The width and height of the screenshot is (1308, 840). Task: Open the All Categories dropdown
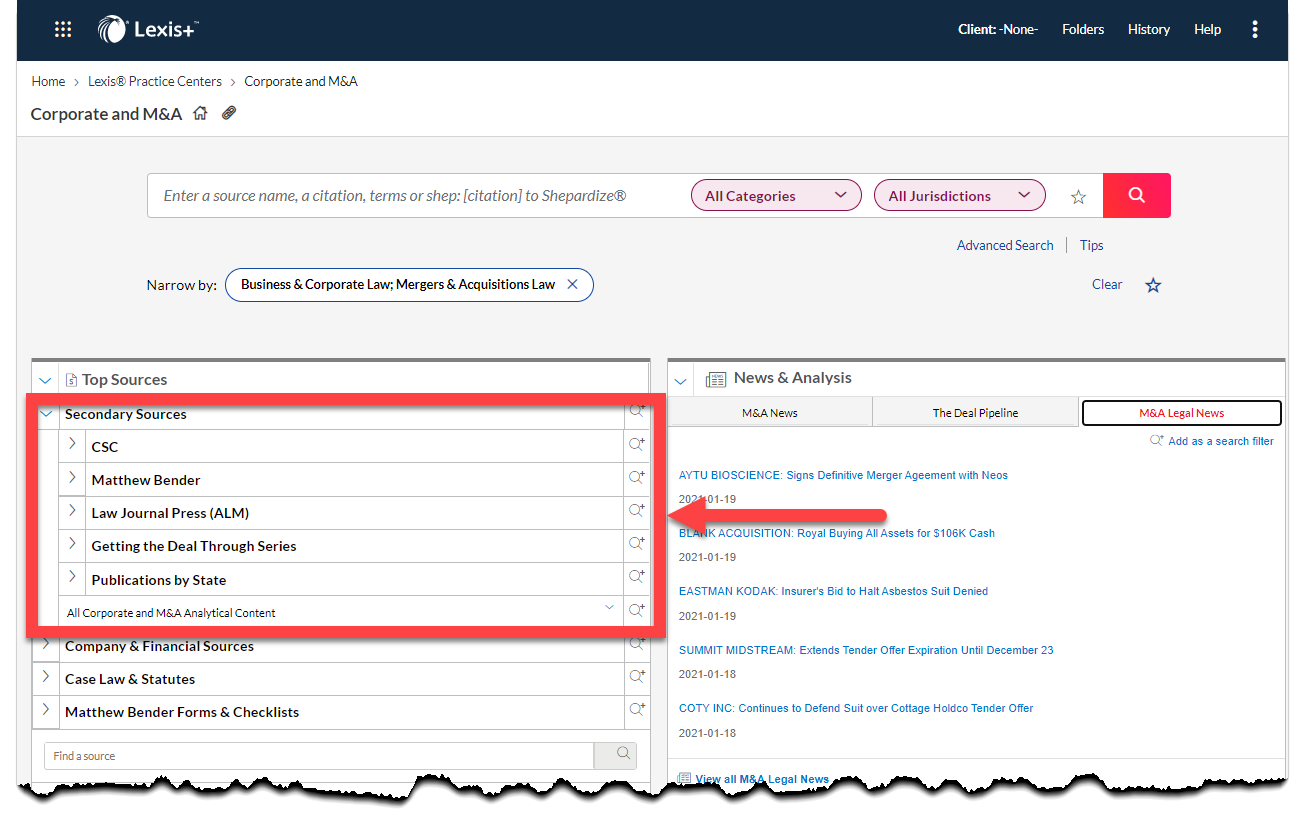[x=776, y=196]
